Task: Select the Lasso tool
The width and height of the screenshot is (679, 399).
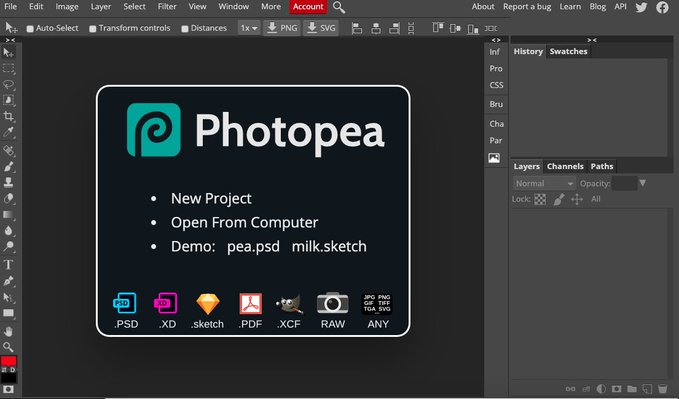Action: click(8, 84)
